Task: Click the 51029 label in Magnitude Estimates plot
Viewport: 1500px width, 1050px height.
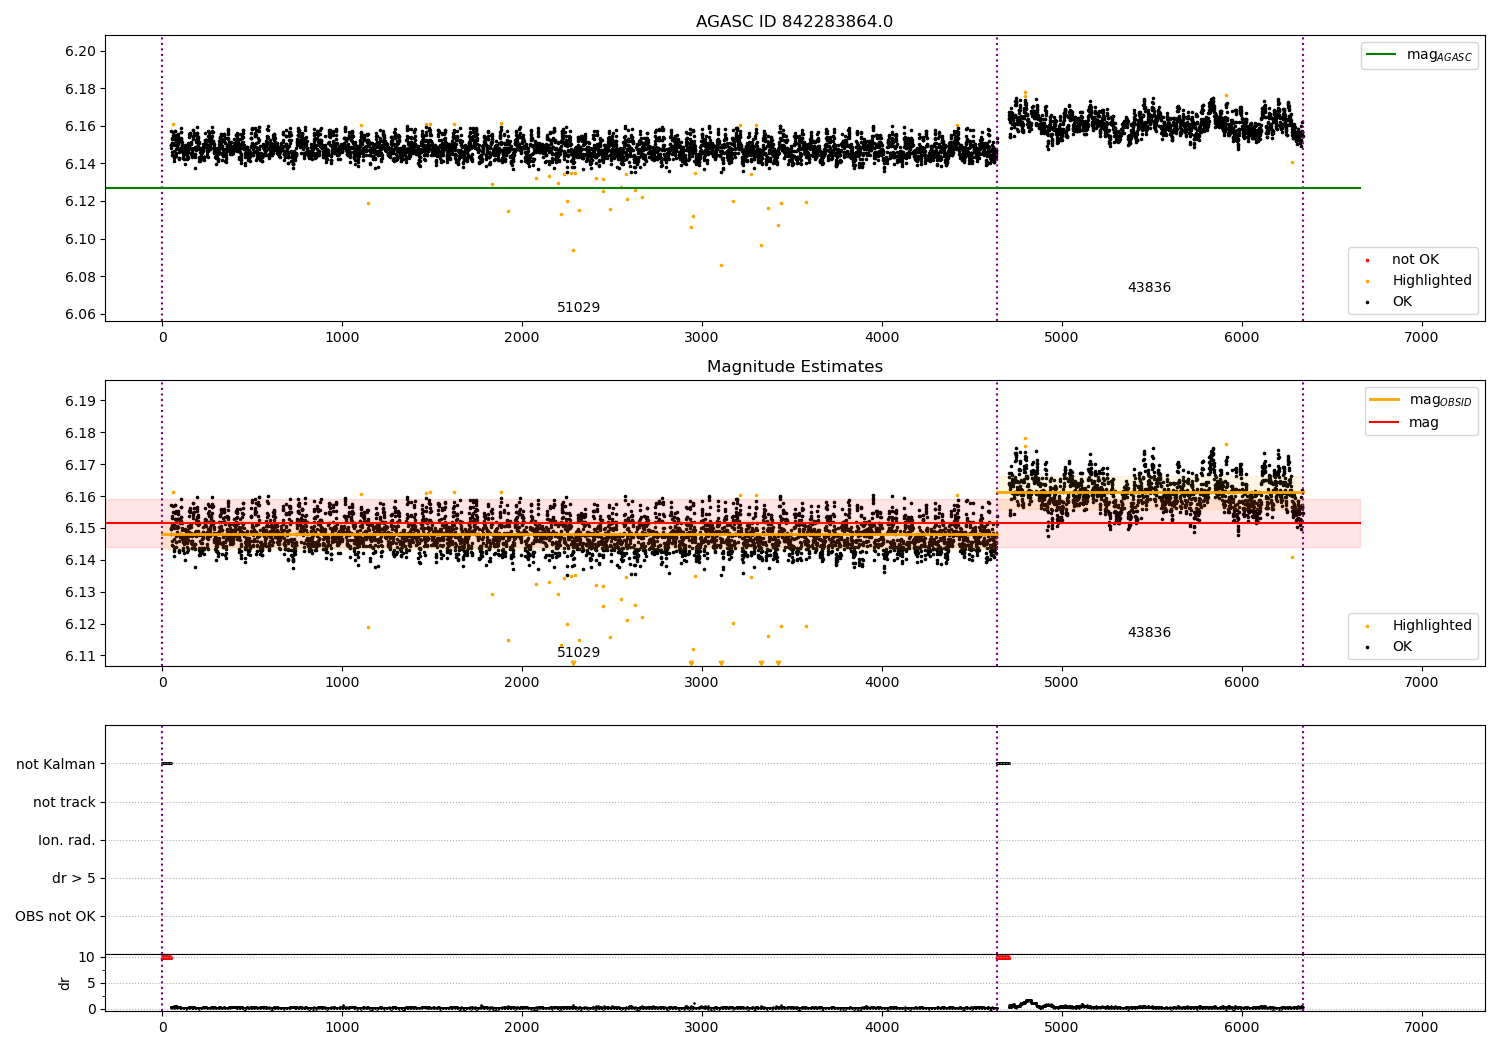Action: [x=578, y=653]
